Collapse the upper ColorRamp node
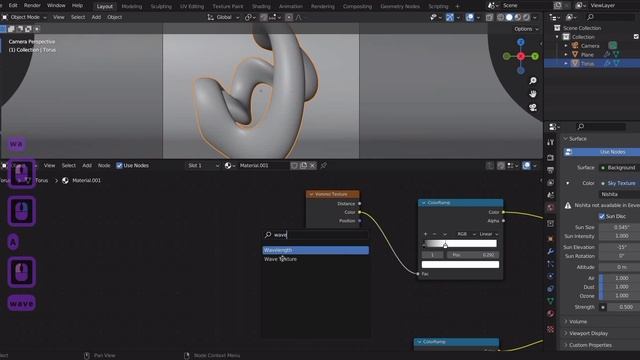Screen dimensions: 640x360 coord(424,203)
